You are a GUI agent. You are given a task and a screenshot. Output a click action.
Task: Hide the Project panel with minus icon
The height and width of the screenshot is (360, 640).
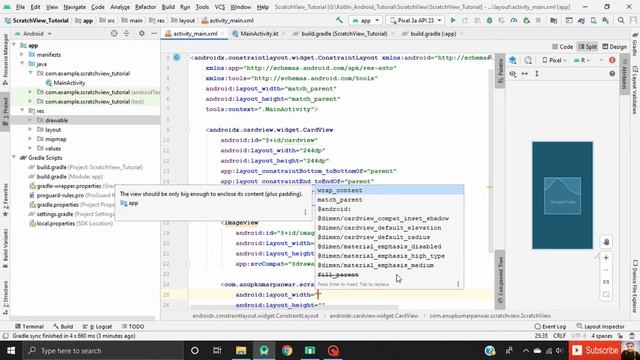(154, 33)
